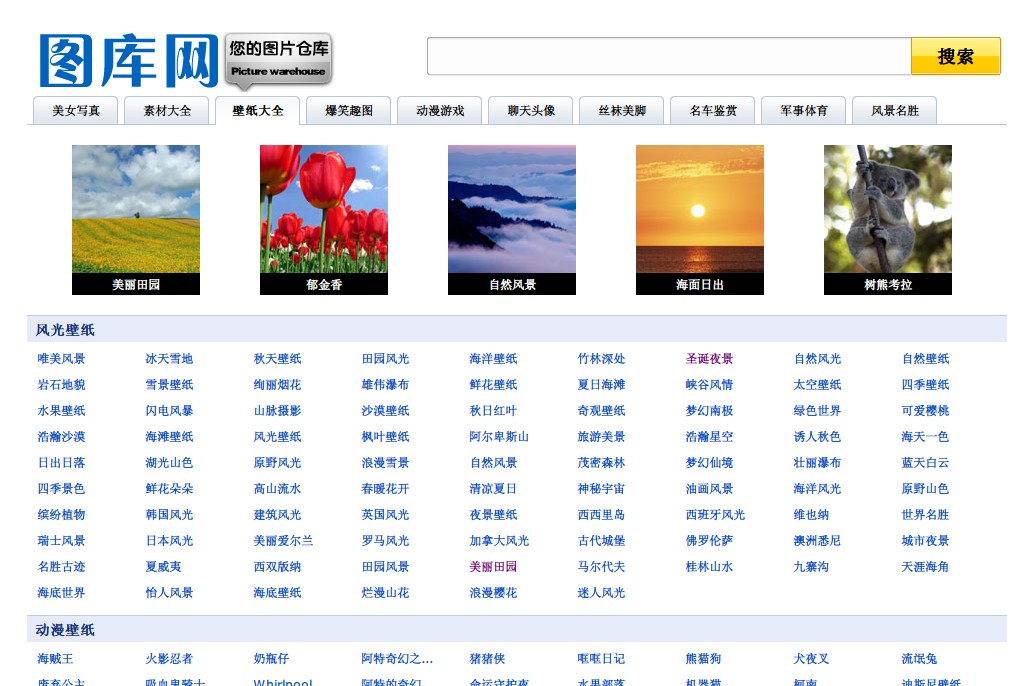1030x686 pixels.
Task: Open the 加拿大风光 link
Action: [x=499, y=541]
